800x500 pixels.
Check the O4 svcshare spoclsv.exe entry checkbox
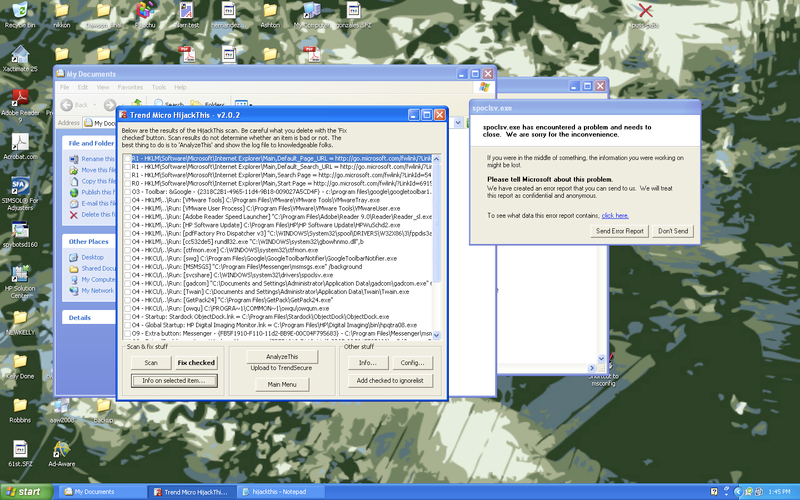[x=127, y=275]
